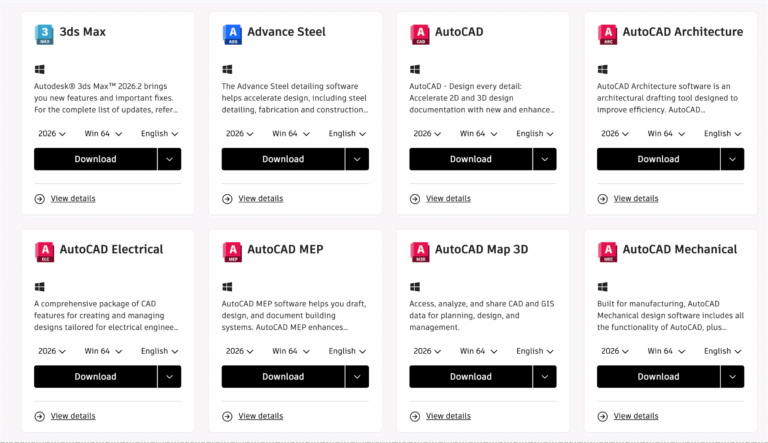Open the AutoCAD language dropdown

[x=535, y=134]
